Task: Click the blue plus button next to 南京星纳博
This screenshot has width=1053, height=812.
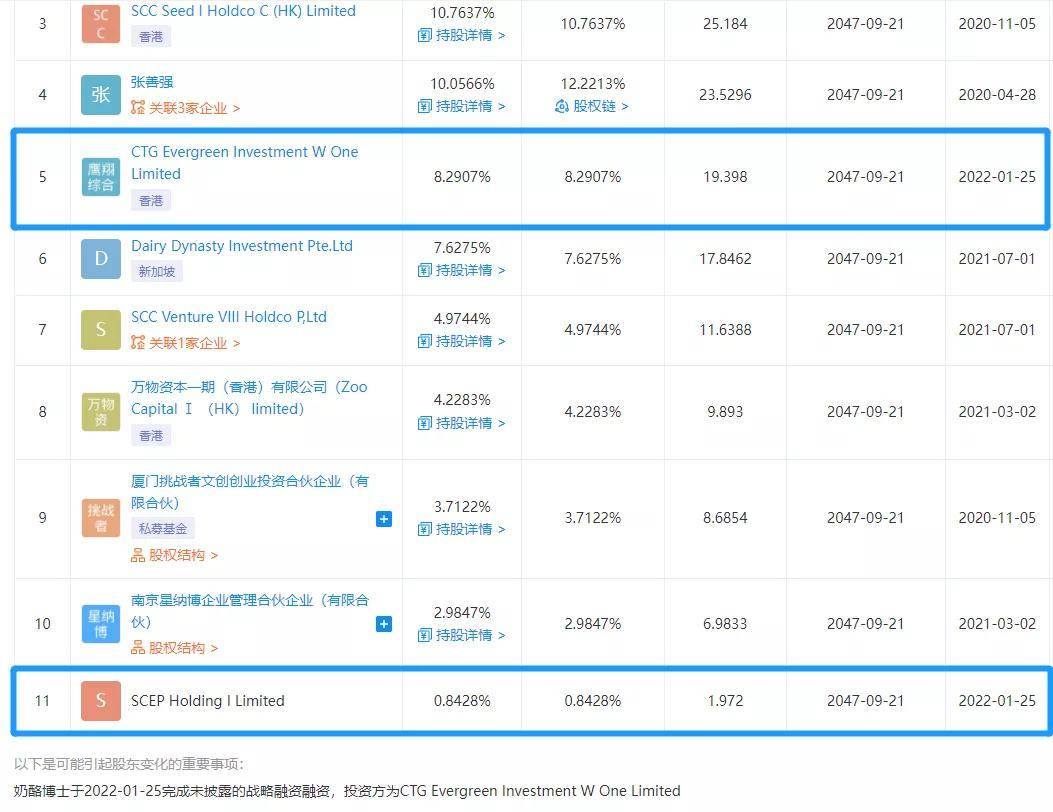Action: coord(384,624)
